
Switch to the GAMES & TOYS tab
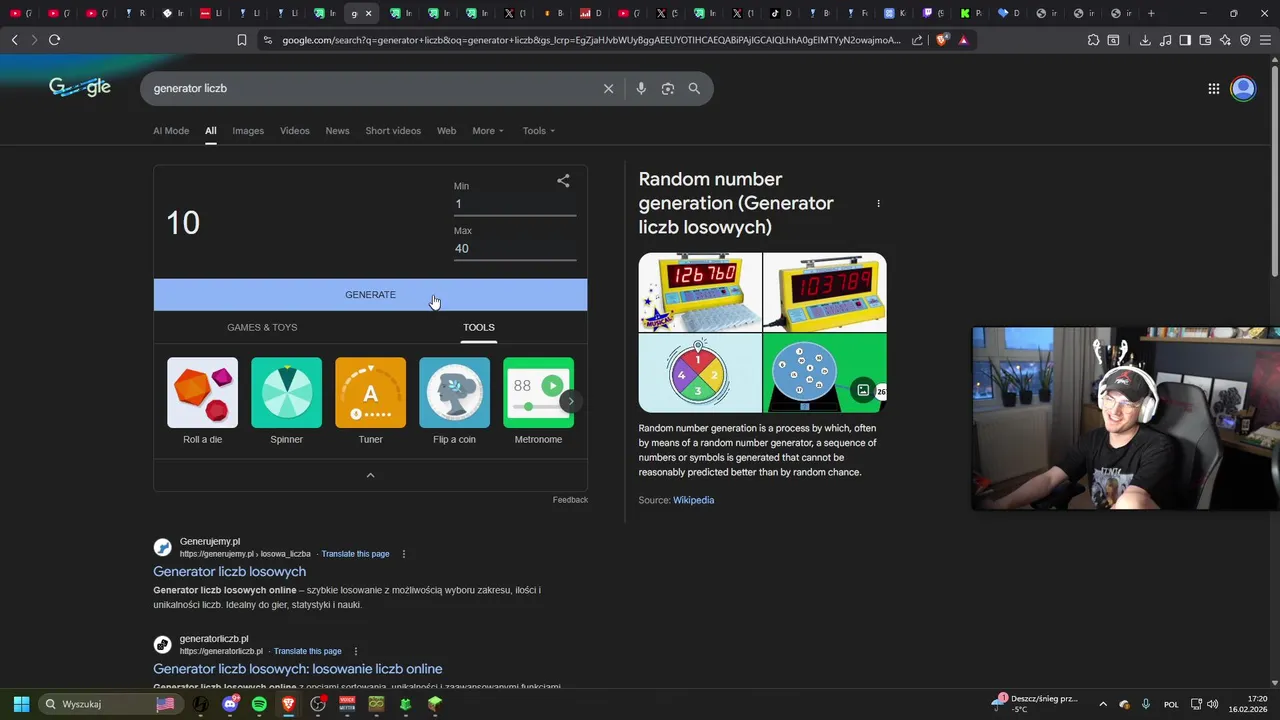[262, 327]
